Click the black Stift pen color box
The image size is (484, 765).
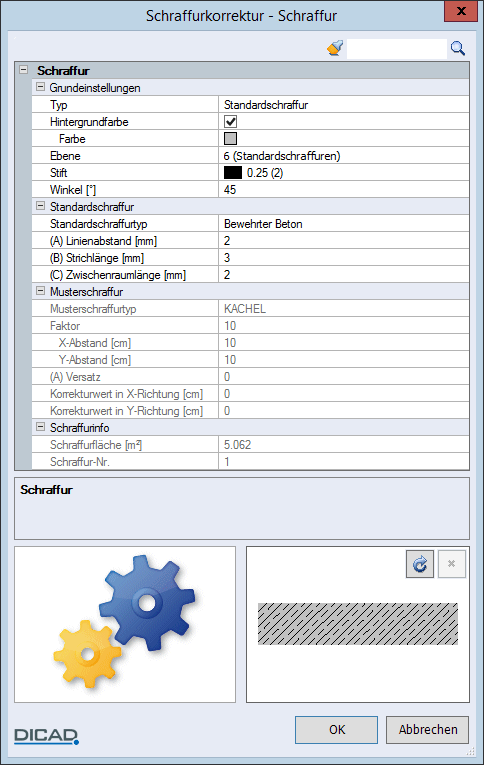pos(233,173)
